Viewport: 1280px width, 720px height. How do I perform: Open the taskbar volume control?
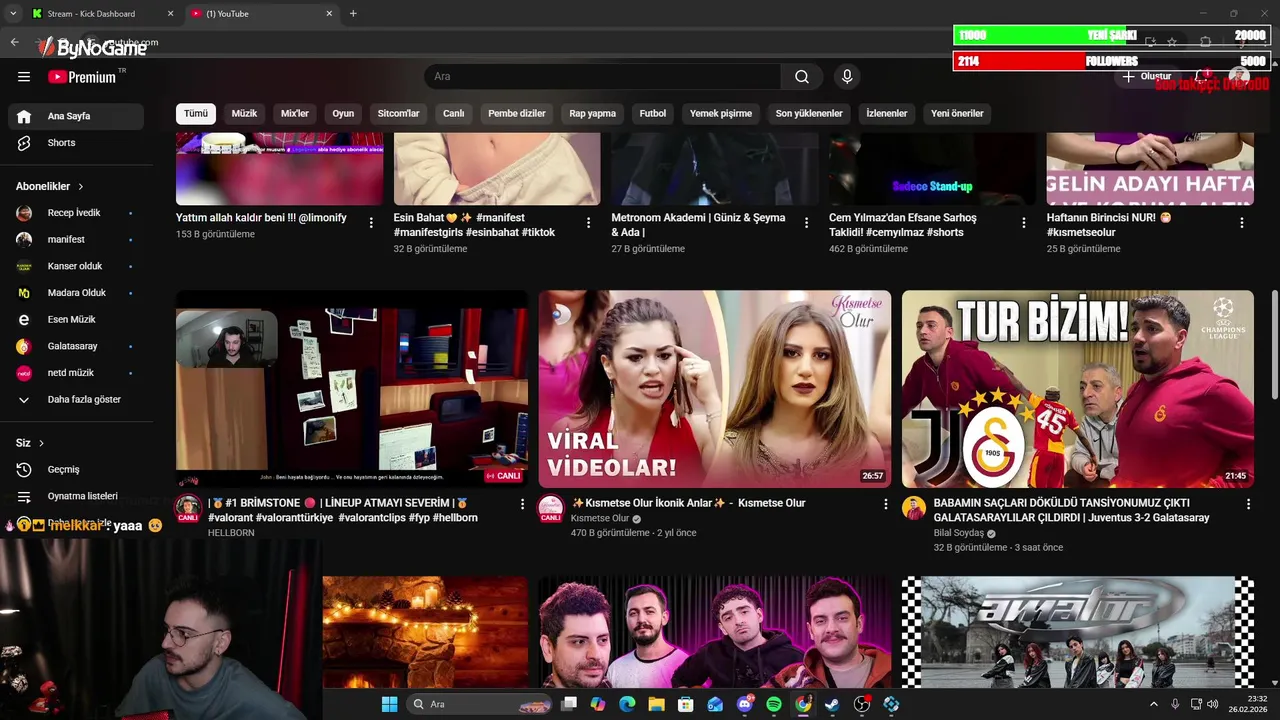(1212, 704)
